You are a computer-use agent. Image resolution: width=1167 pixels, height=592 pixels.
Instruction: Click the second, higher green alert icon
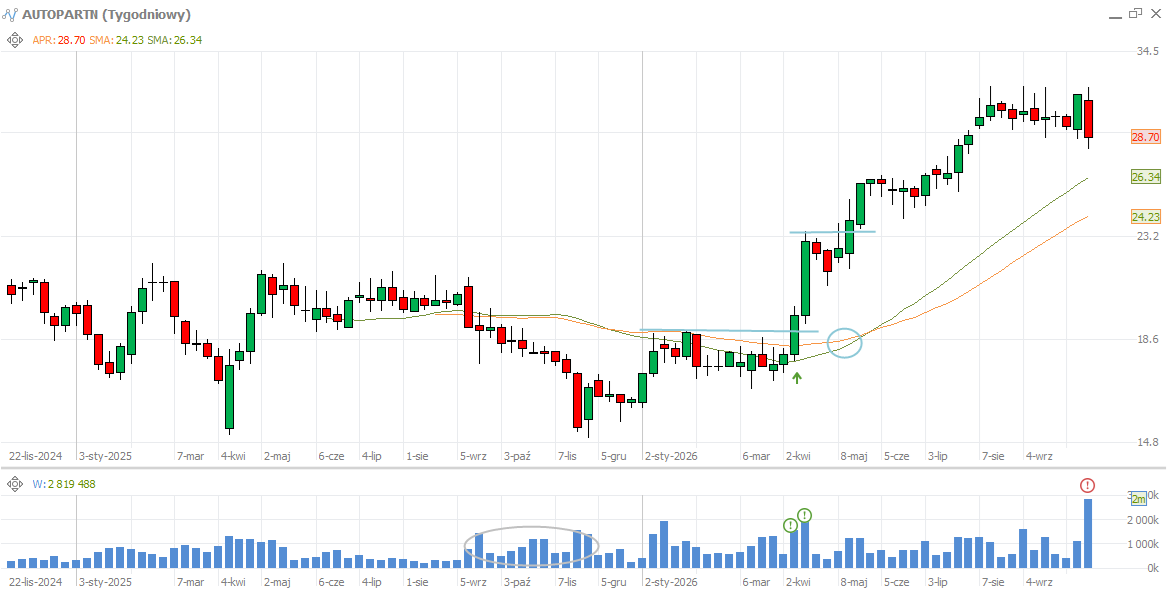[805, 515]
